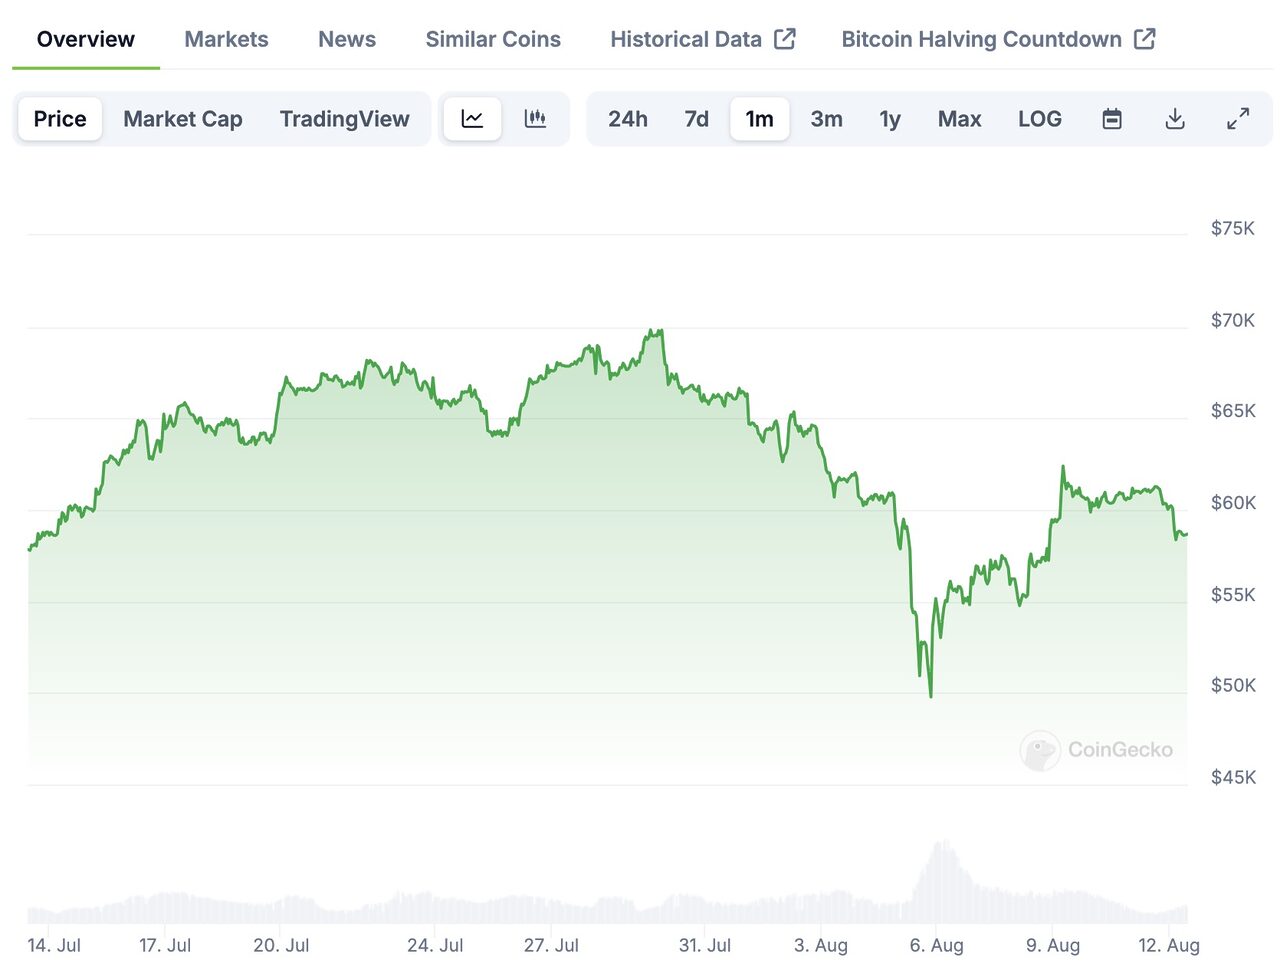1280x980 pixels.
Task: Set time range to 7d
Action: tap(697, 119)
